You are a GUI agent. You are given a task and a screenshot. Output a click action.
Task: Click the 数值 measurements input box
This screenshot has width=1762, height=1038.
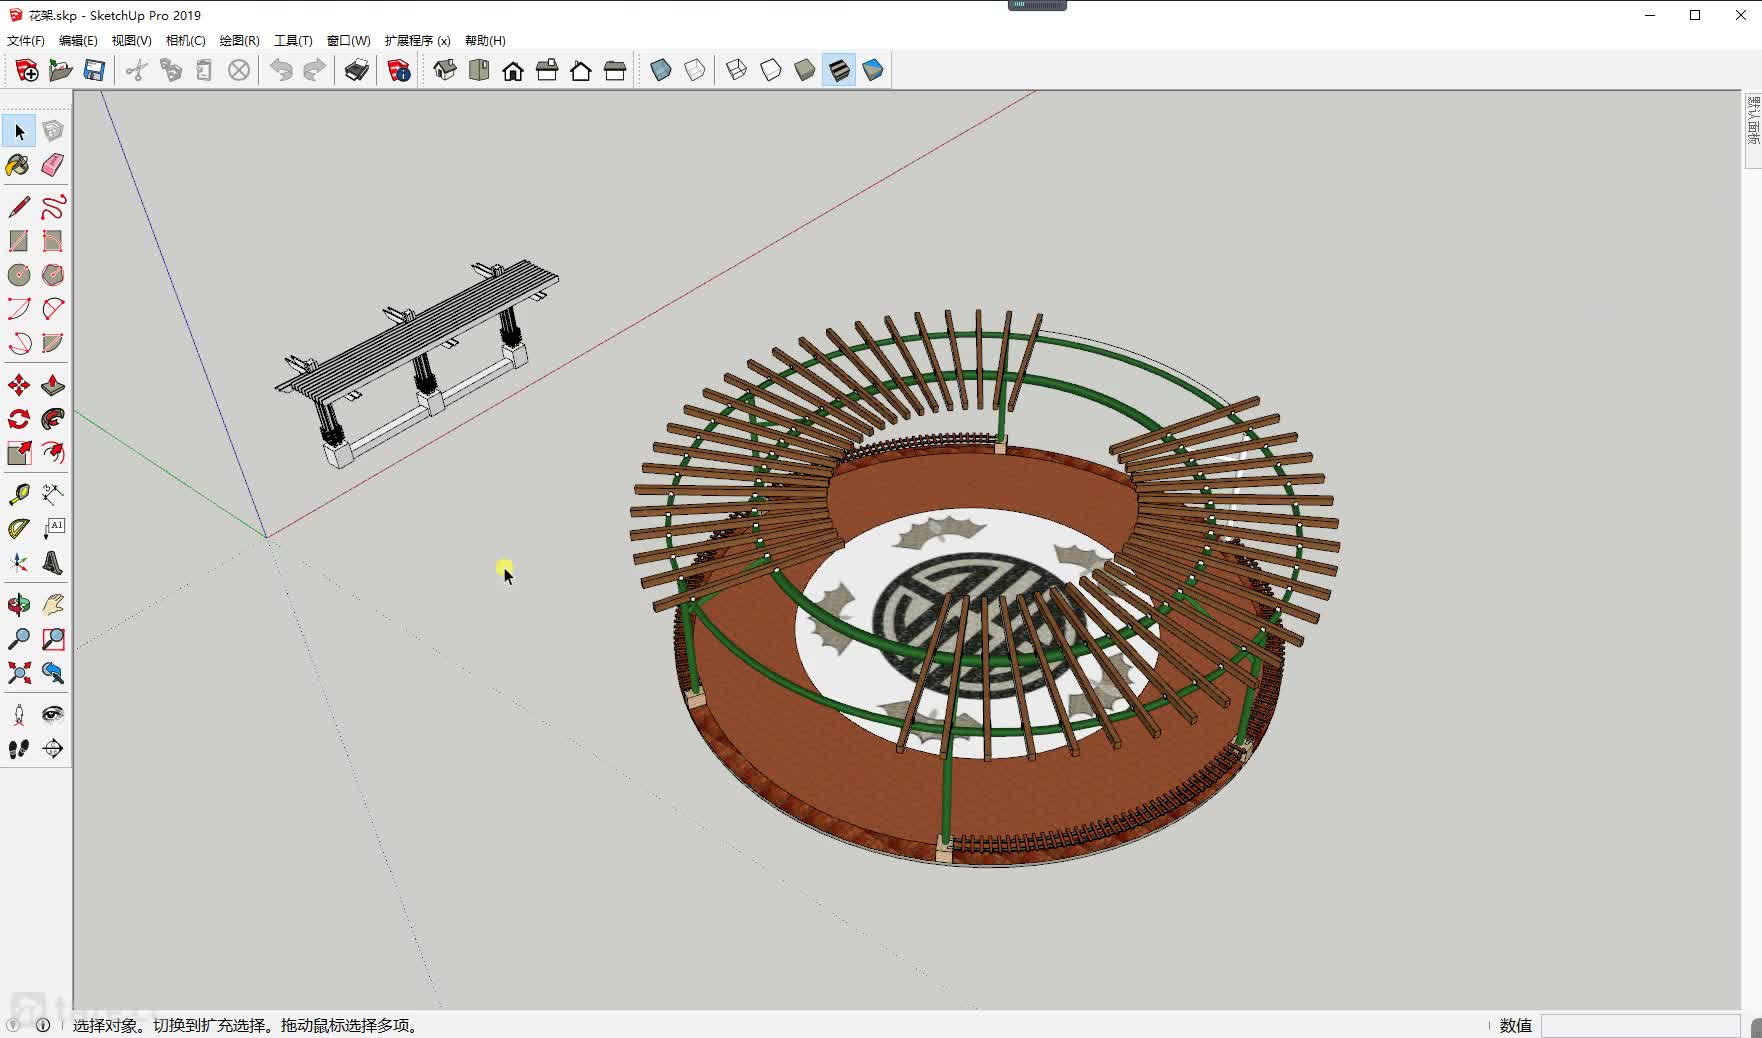(1640, 1025)
